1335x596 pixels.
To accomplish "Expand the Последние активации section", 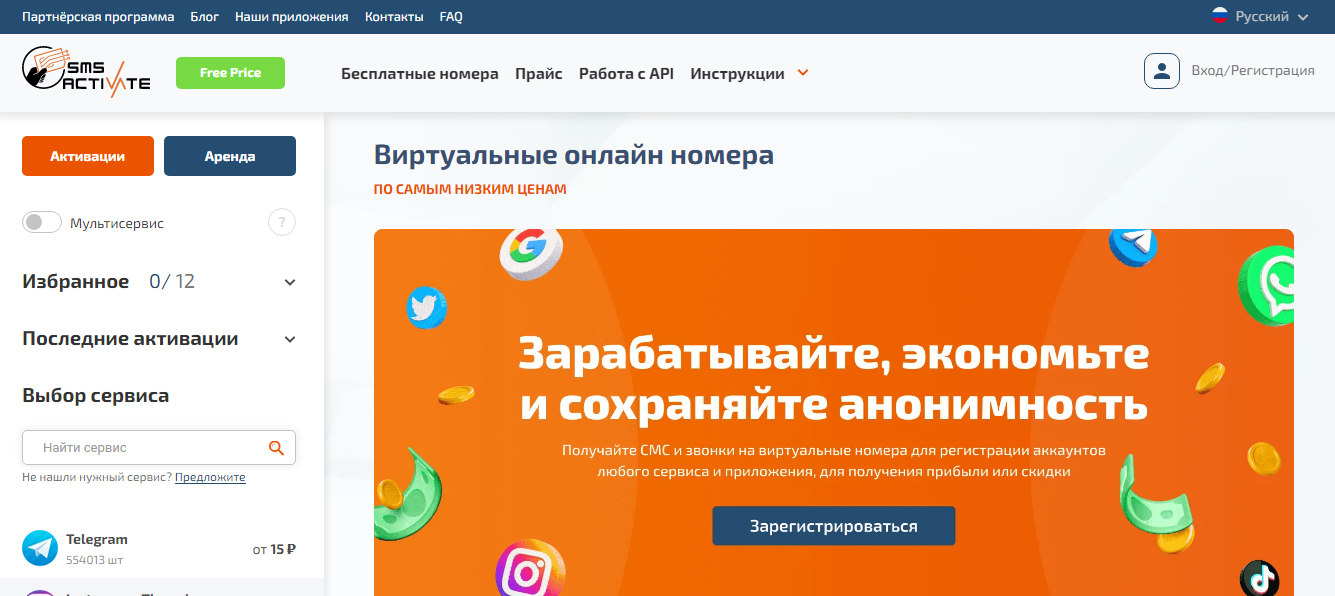I will coord(290,339).
